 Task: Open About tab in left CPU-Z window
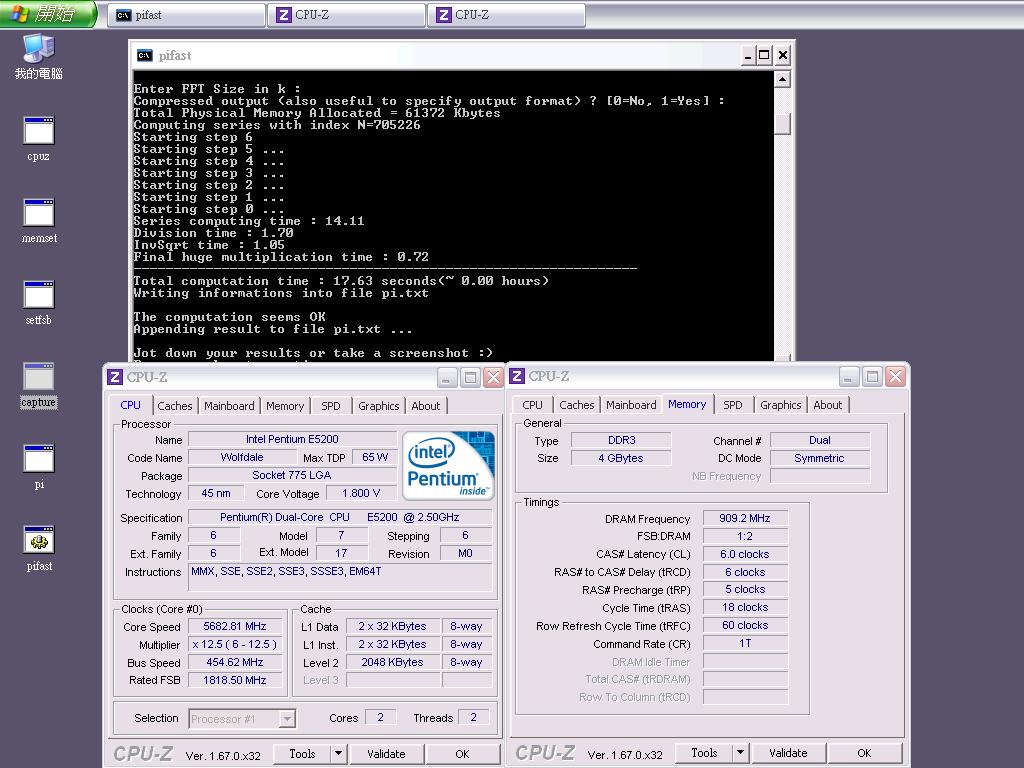[426, 406]
